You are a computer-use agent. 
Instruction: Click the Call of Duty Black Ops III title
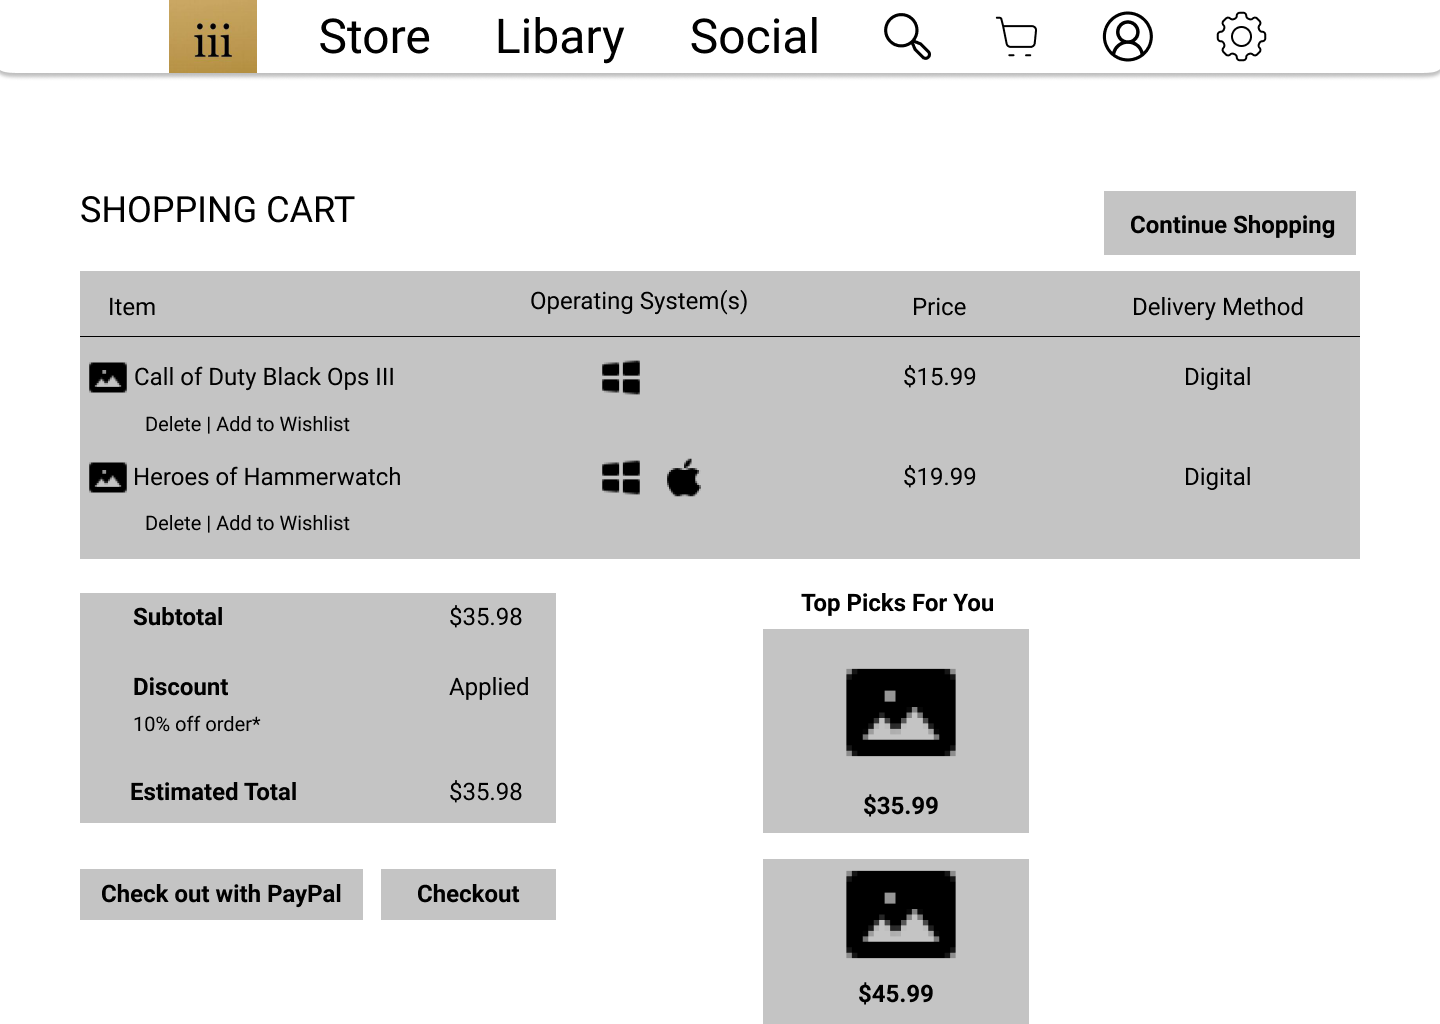pos(264,377)
